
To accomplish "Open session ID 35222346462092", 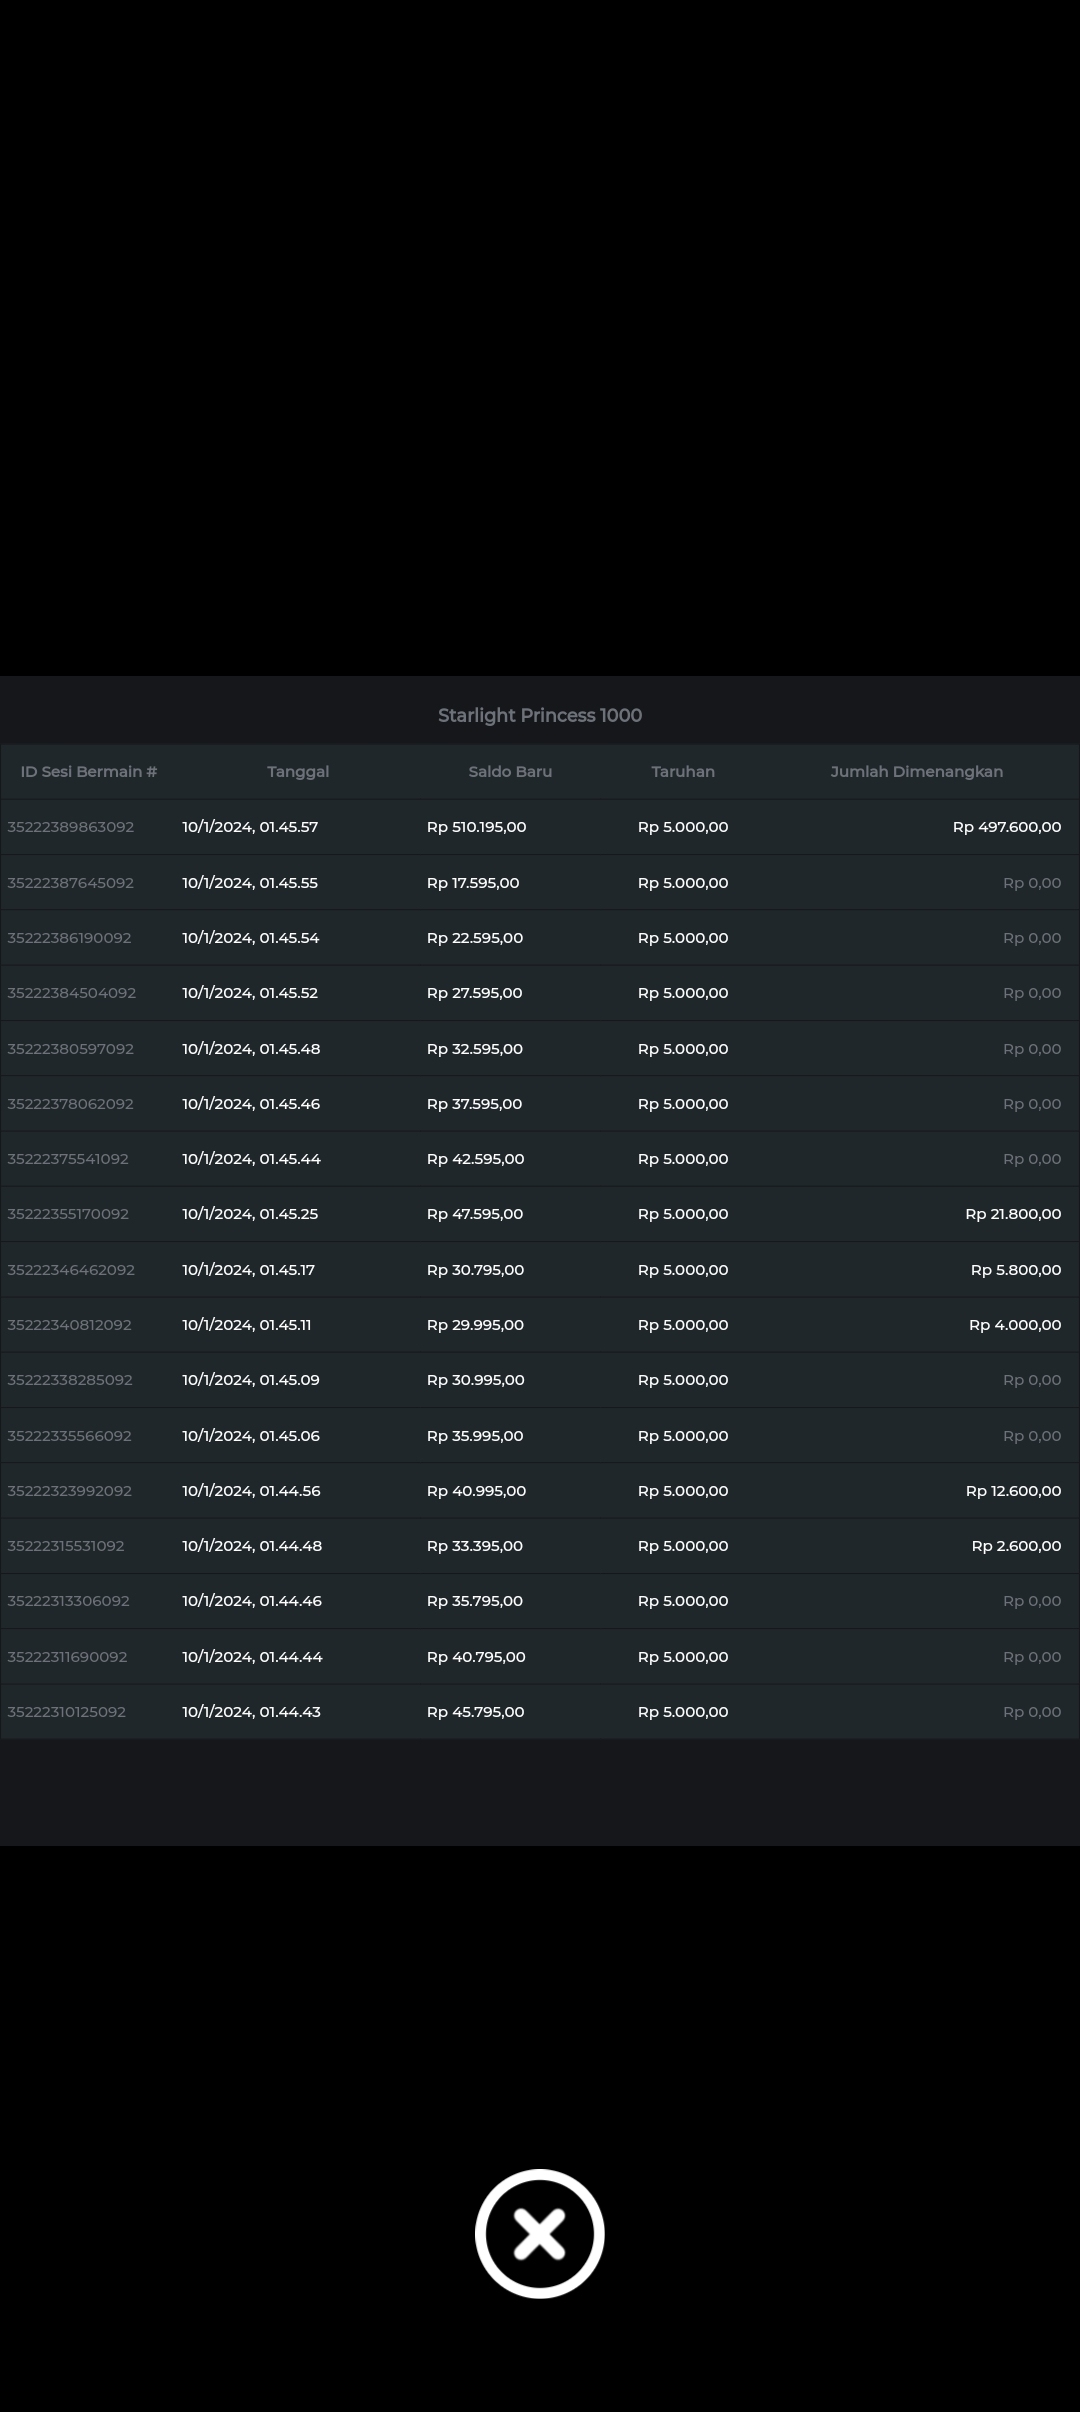I will [71, 1269].
